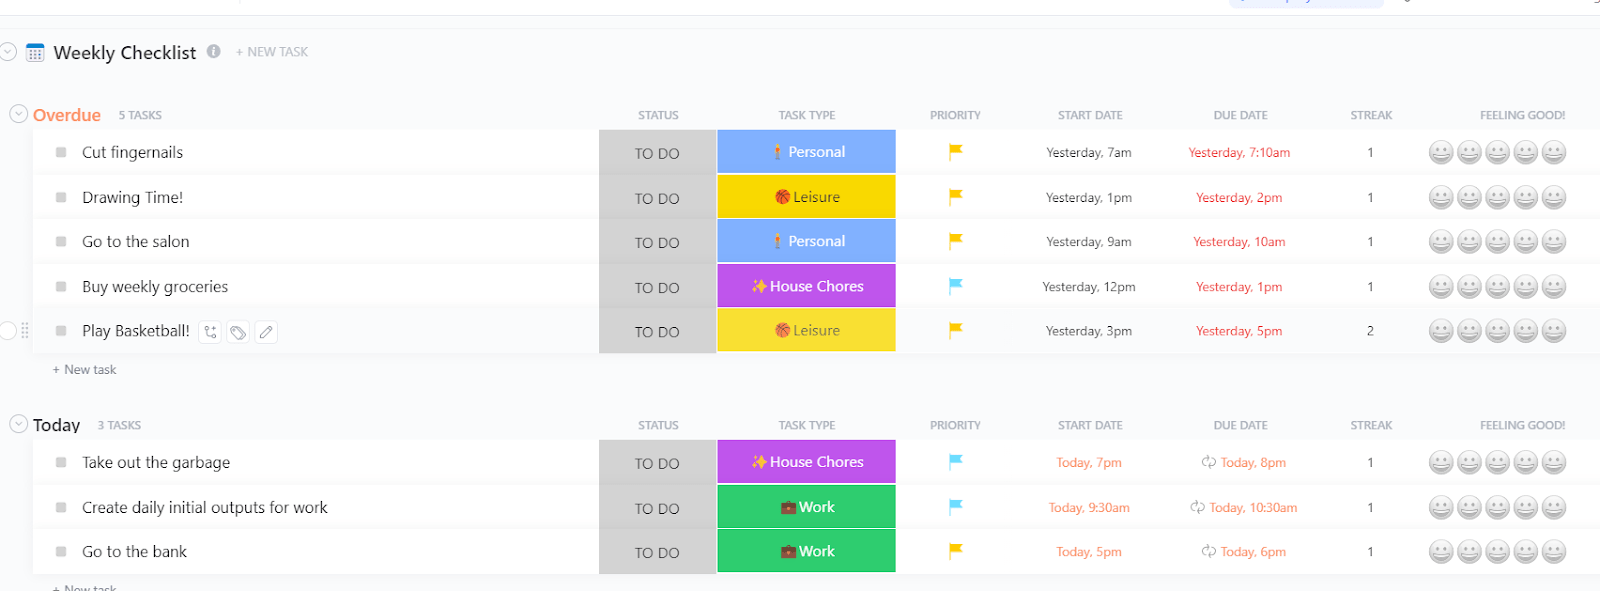Click the rename pencil on Play Basketball
The image size is (1600, 591).
point(266,332)
